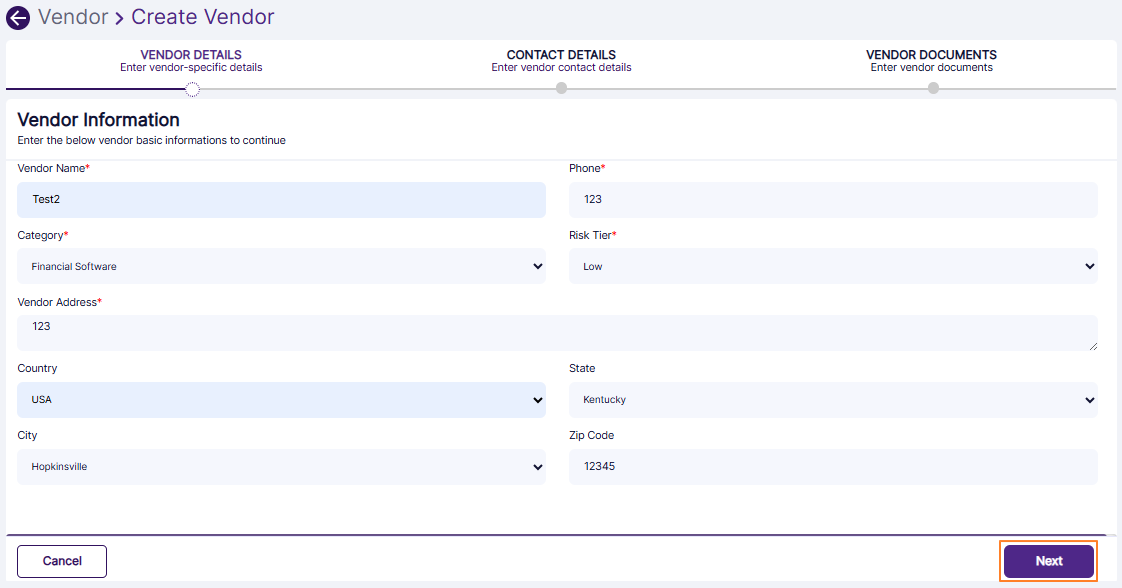Switch to the Contact Details tab
Image resolution: width=1122 pixels, height=588 pixels.
click(x=561, y=61)
